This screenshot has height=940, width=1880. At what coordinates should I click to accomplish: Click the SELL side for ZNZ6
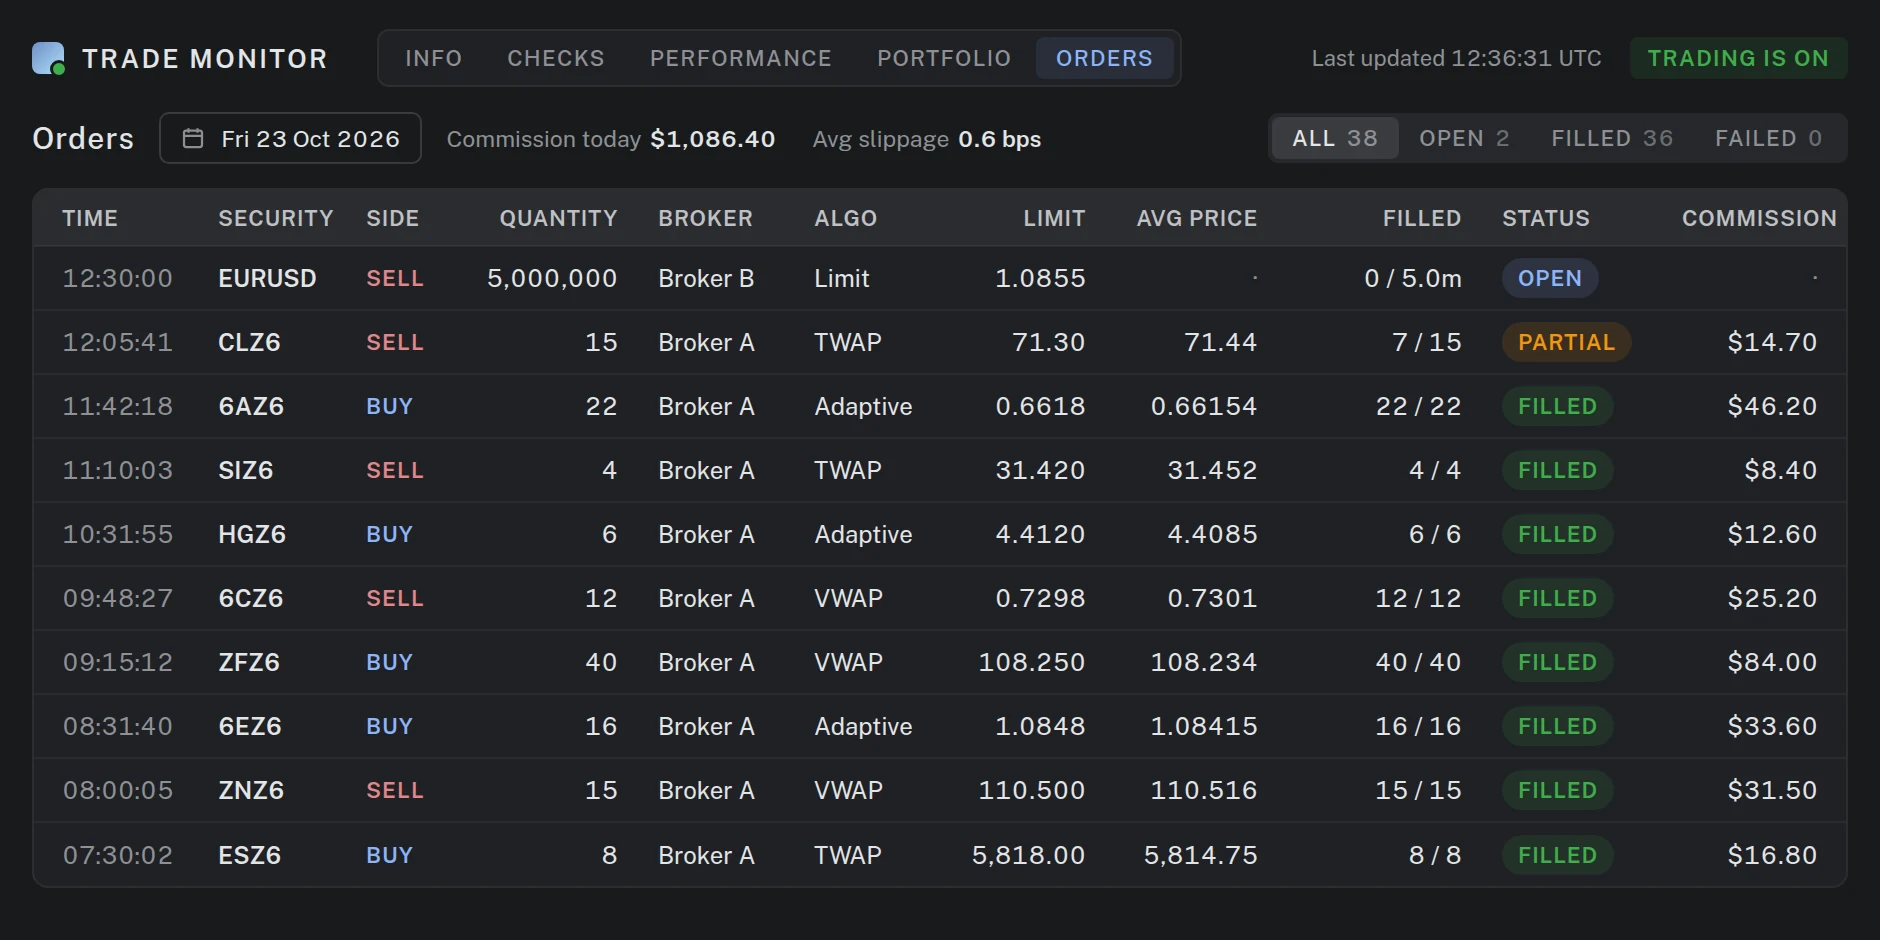pos(395,790)
